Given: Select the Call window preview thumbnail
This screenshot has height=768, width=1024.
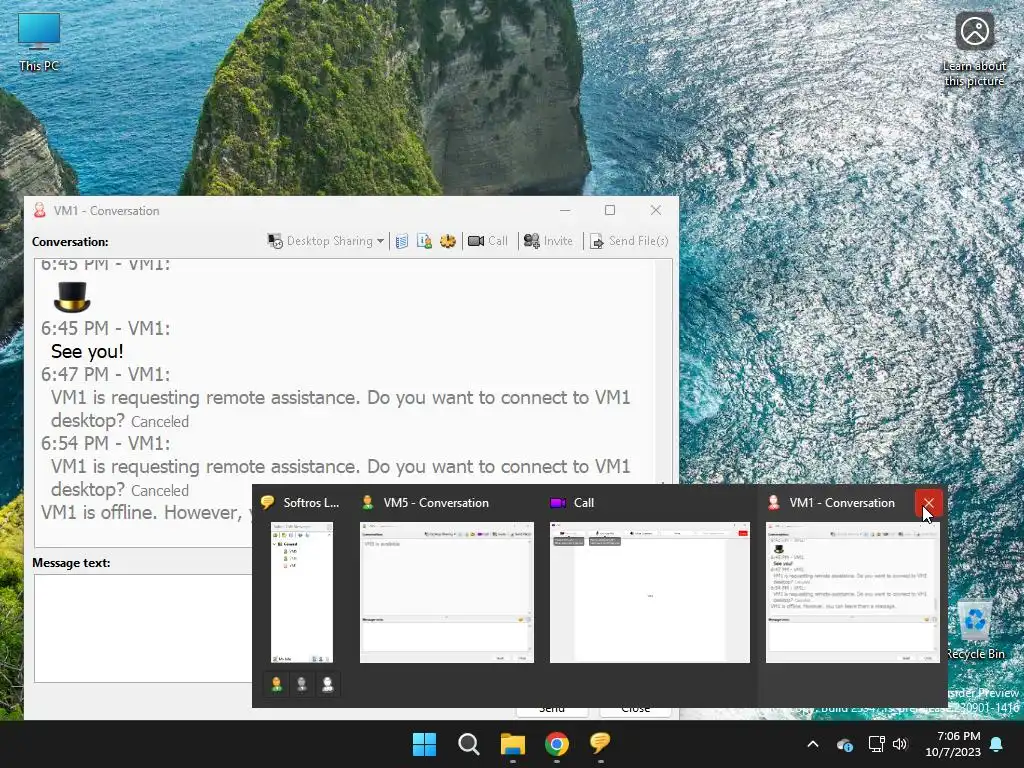Looking at the screenshot, I should tap(650, 592).
